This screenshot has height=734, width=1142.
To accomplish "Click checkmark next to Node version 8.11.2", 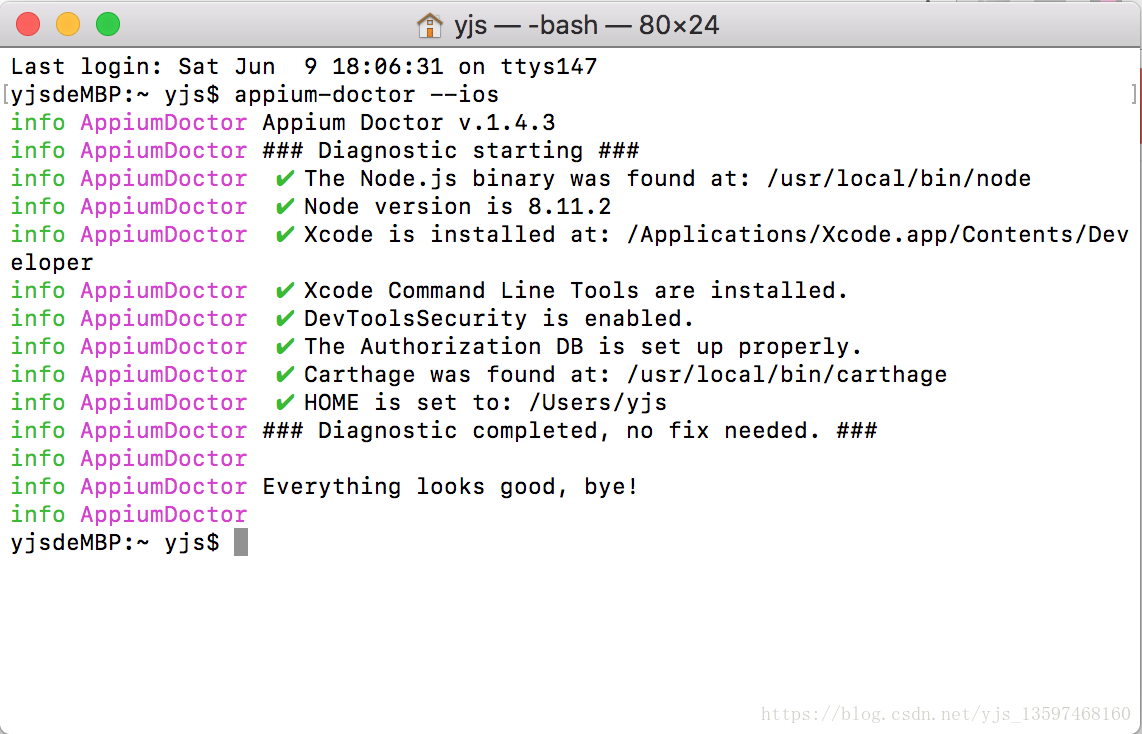I will [x=285, y=207].
